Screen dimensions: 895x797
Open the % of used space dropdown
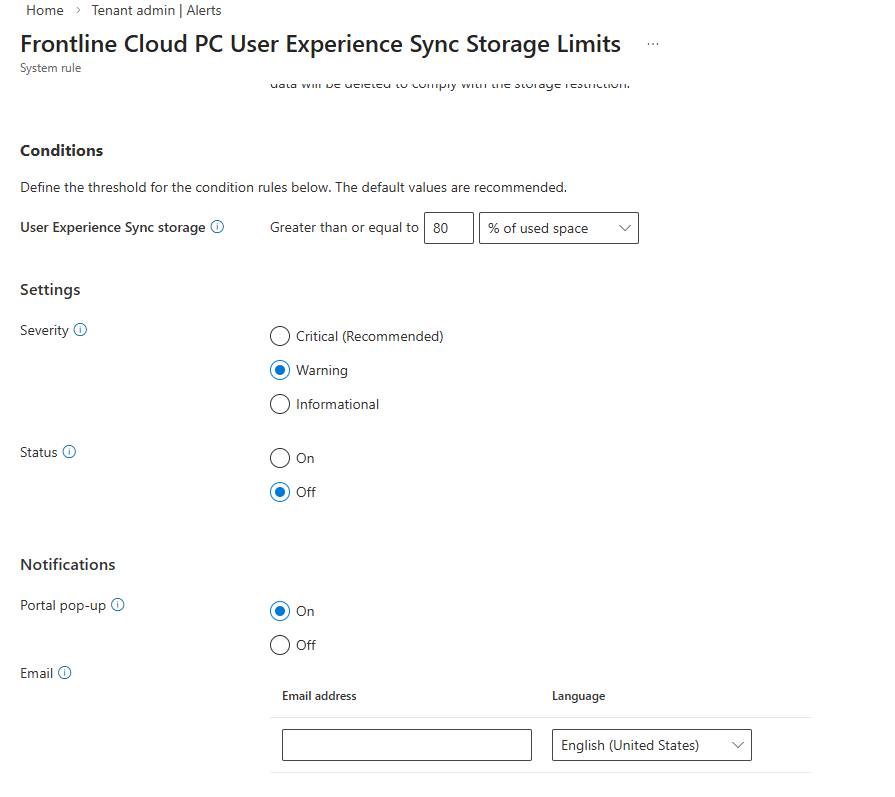[558, 228]
